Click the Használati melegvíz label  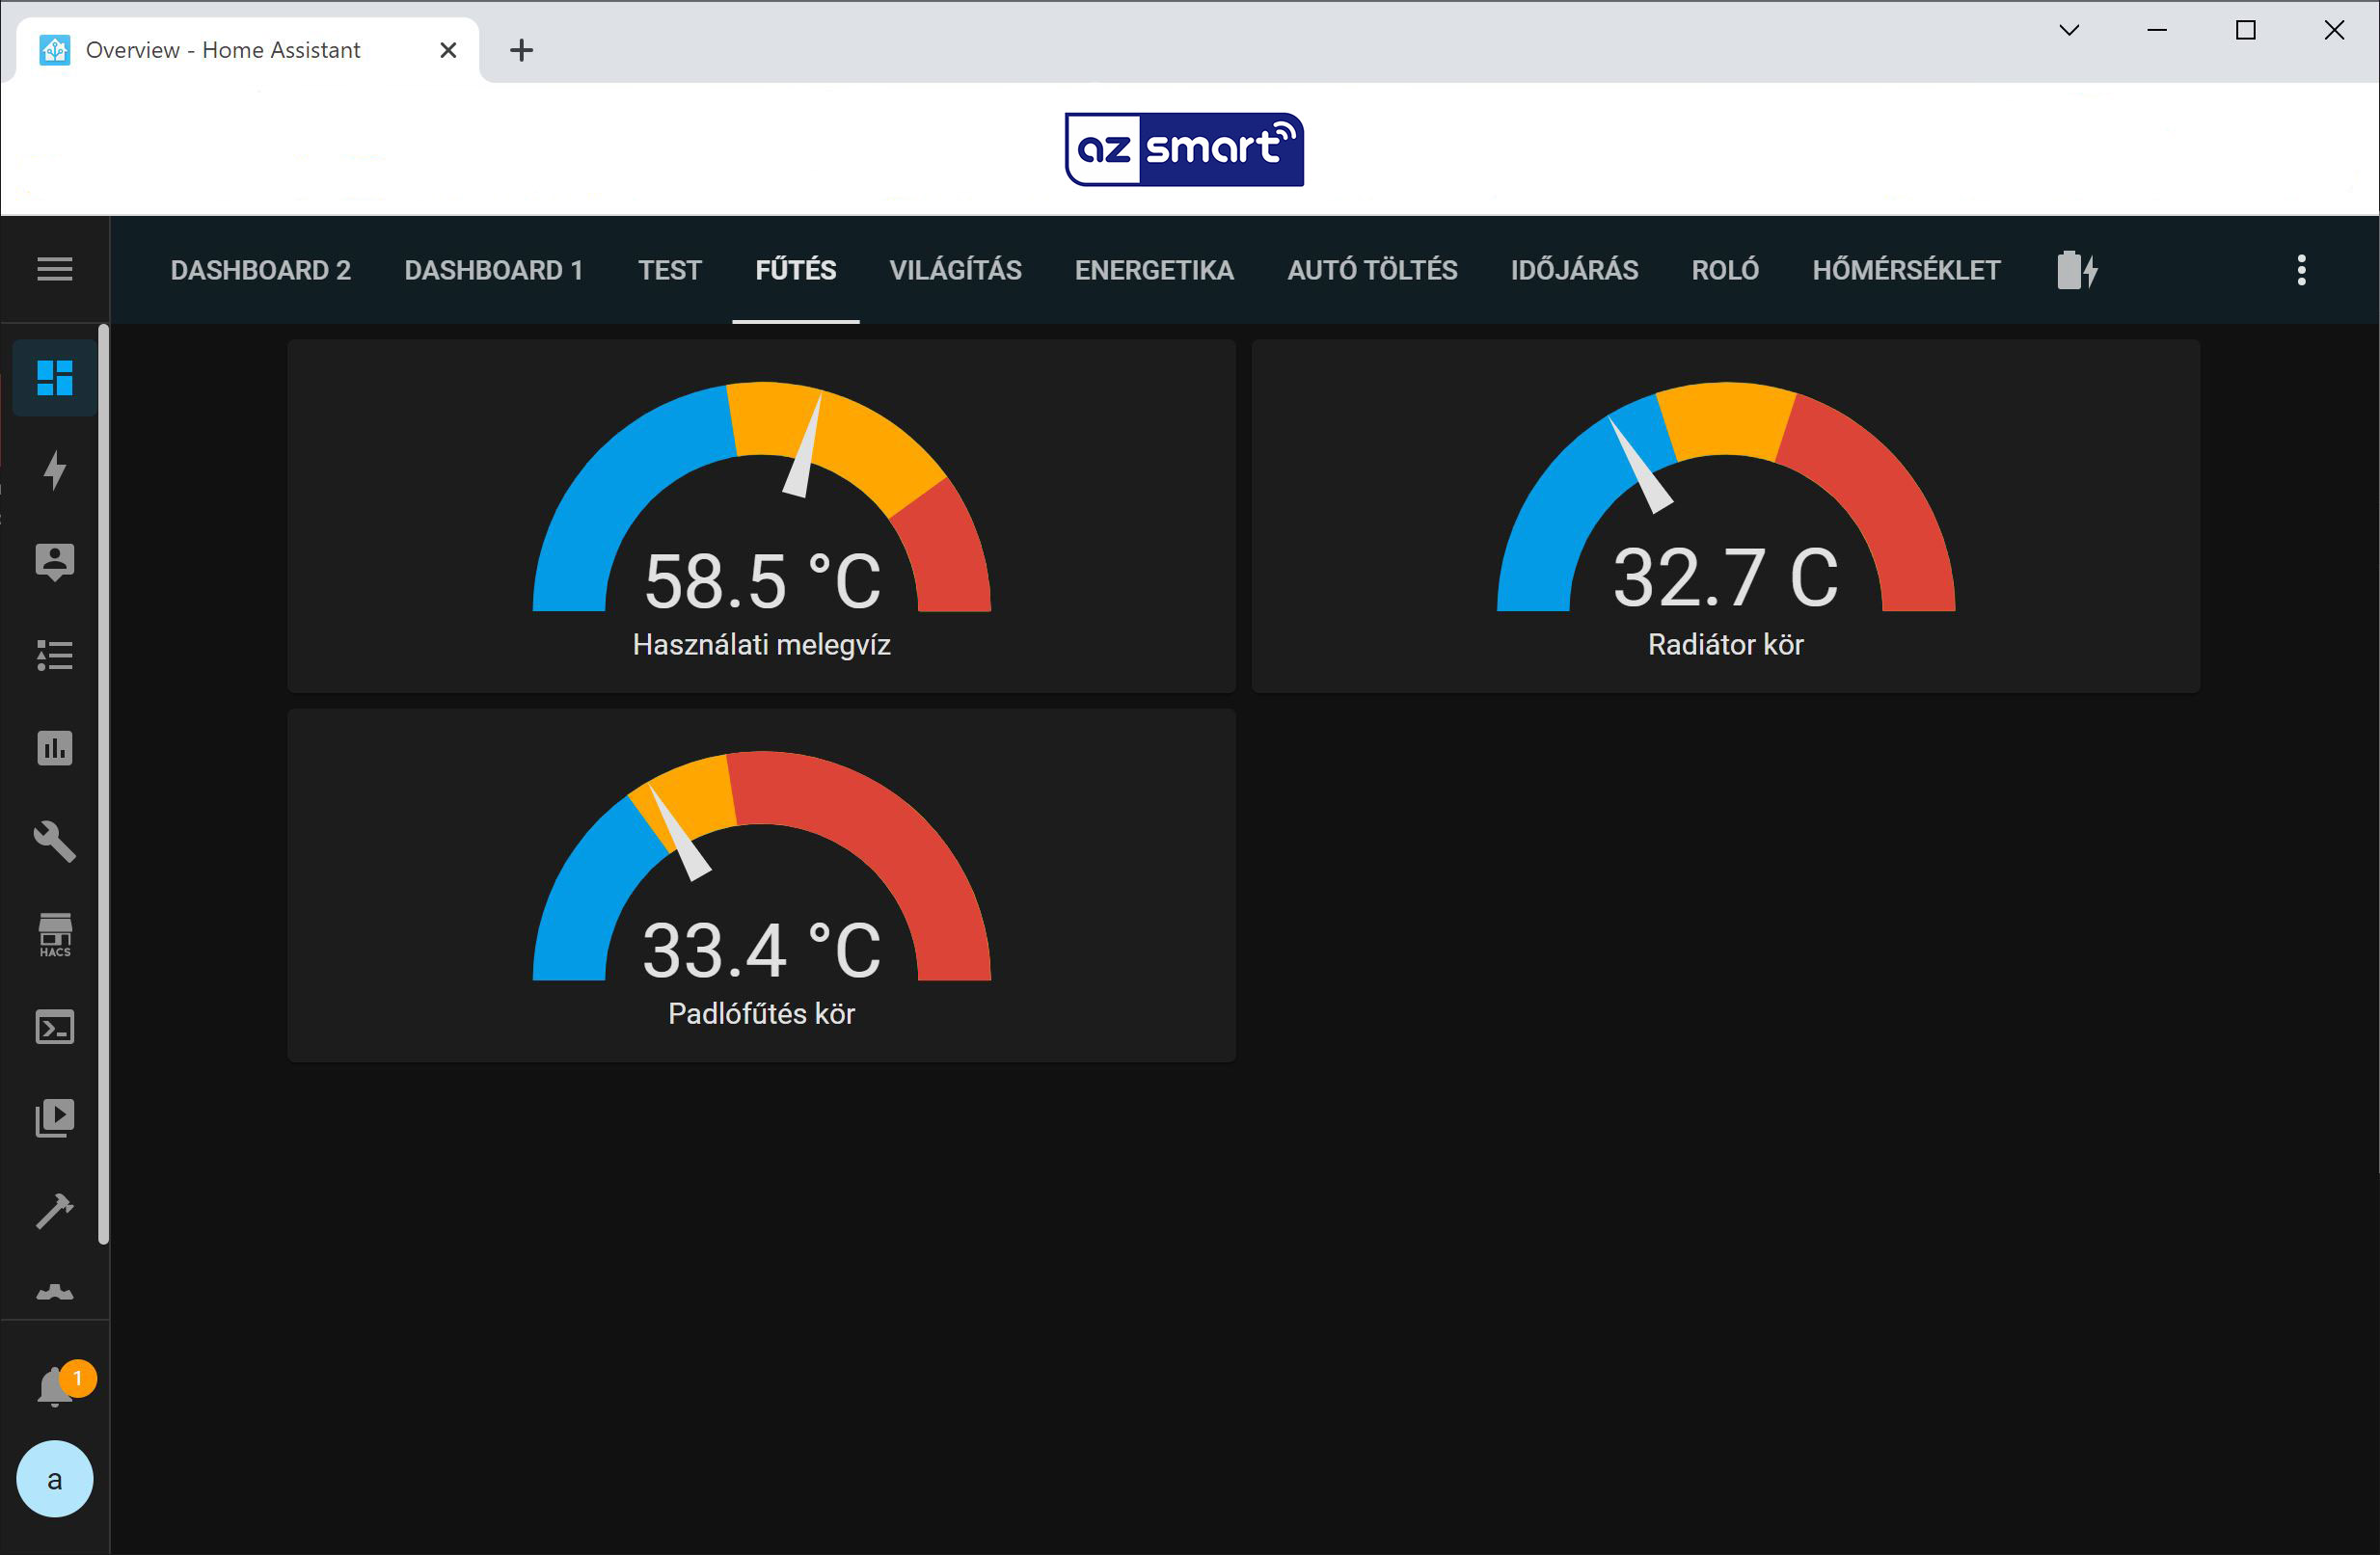click(762, 645)
